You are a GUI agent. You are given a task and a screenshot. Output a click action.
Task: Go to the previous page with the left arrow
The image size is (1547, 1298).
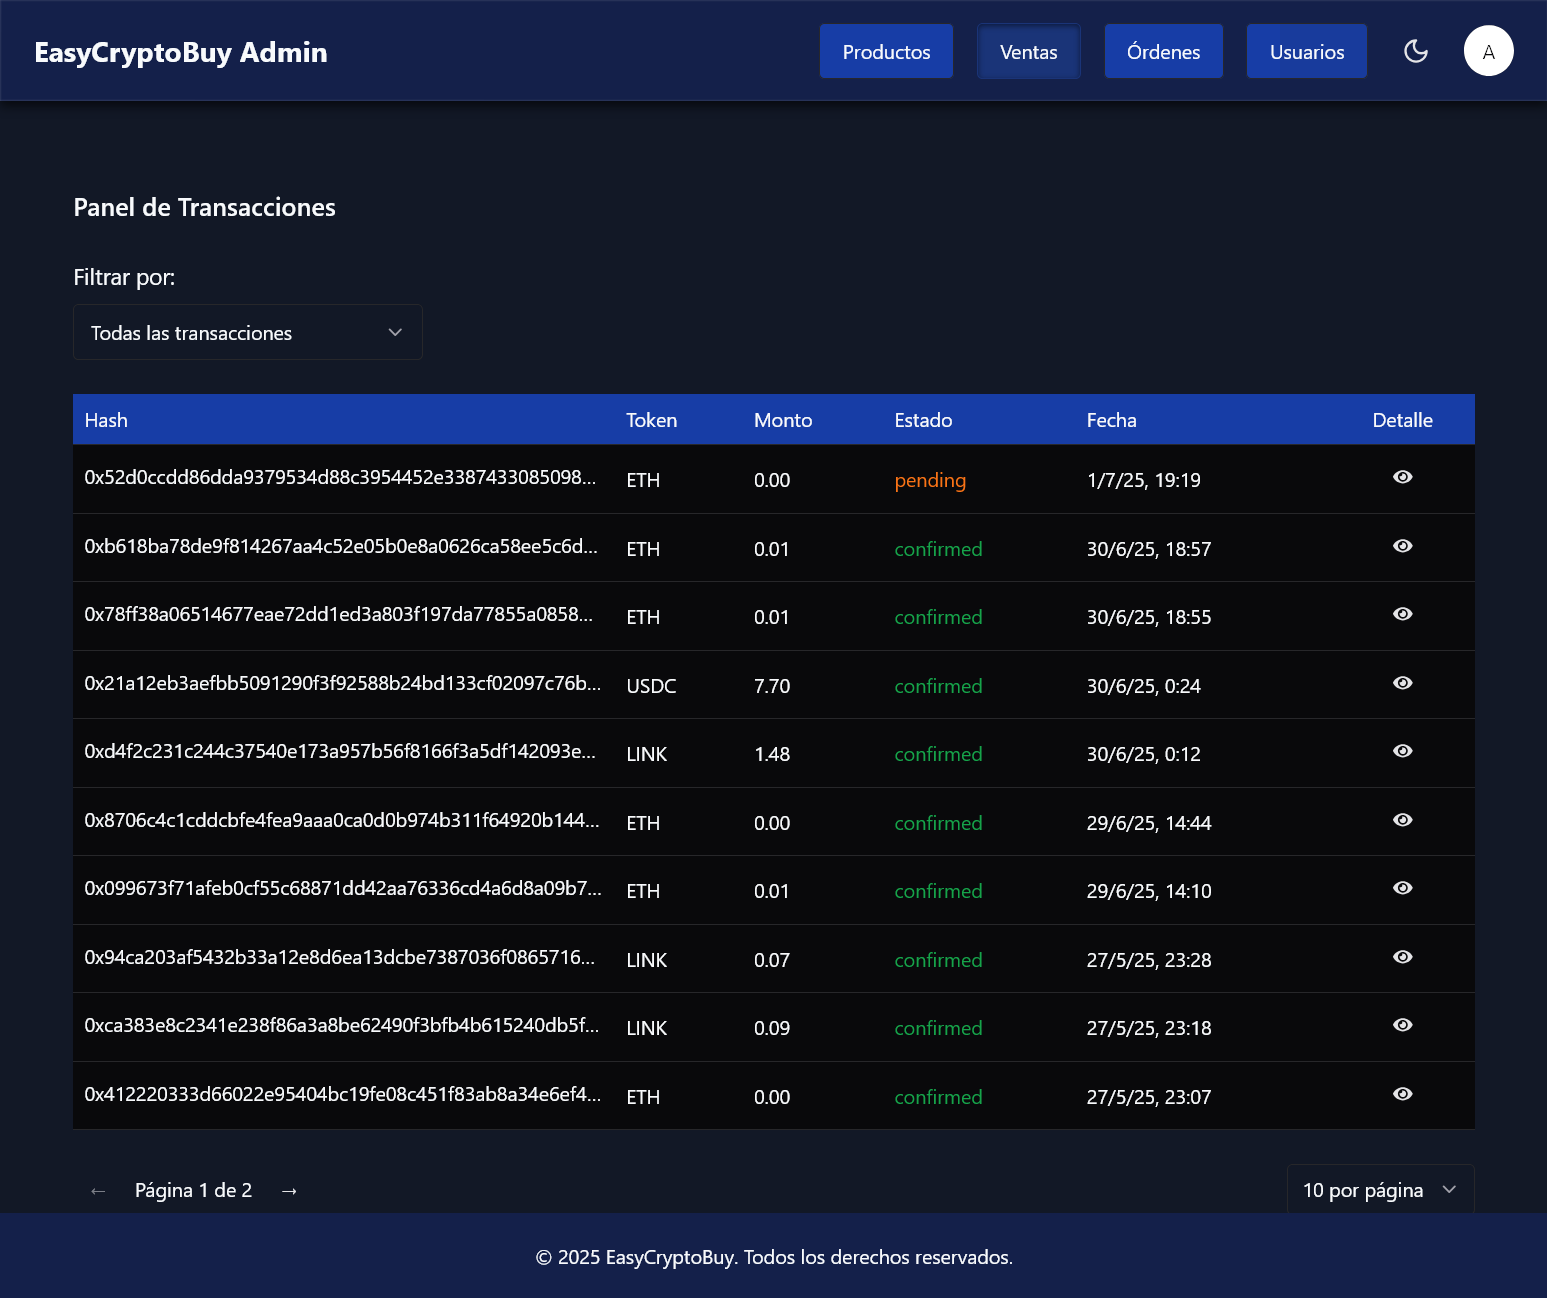tap(98, 1190)
